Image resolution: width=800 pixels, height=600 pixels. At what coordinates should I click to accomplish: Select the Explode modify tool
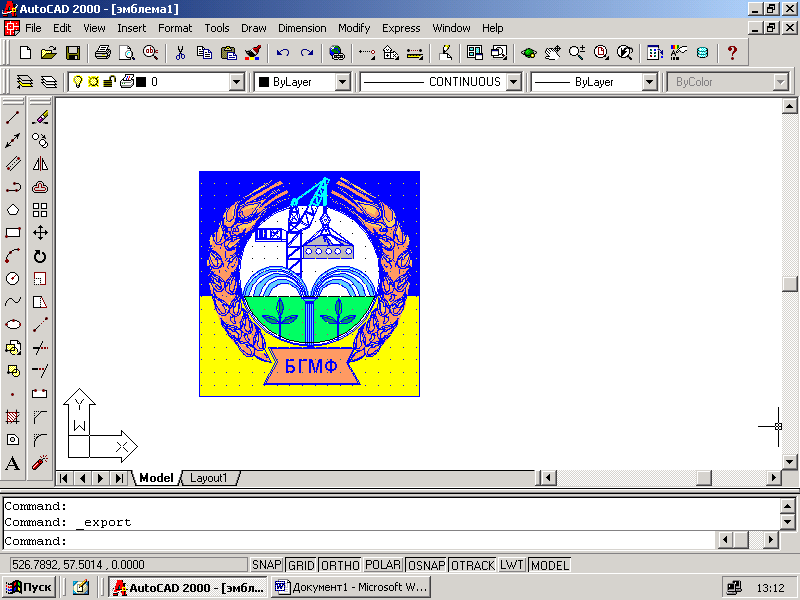(x=40, y=463)
